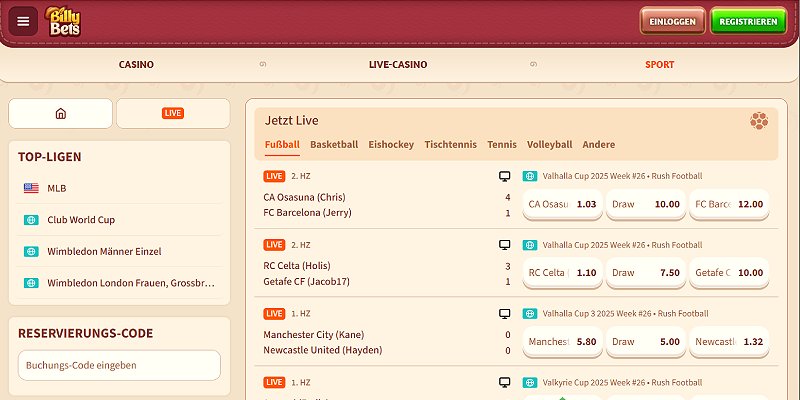
Task: Open the LIVE-CASINO section
Action: pyautogui.click(x=398, y=65)
